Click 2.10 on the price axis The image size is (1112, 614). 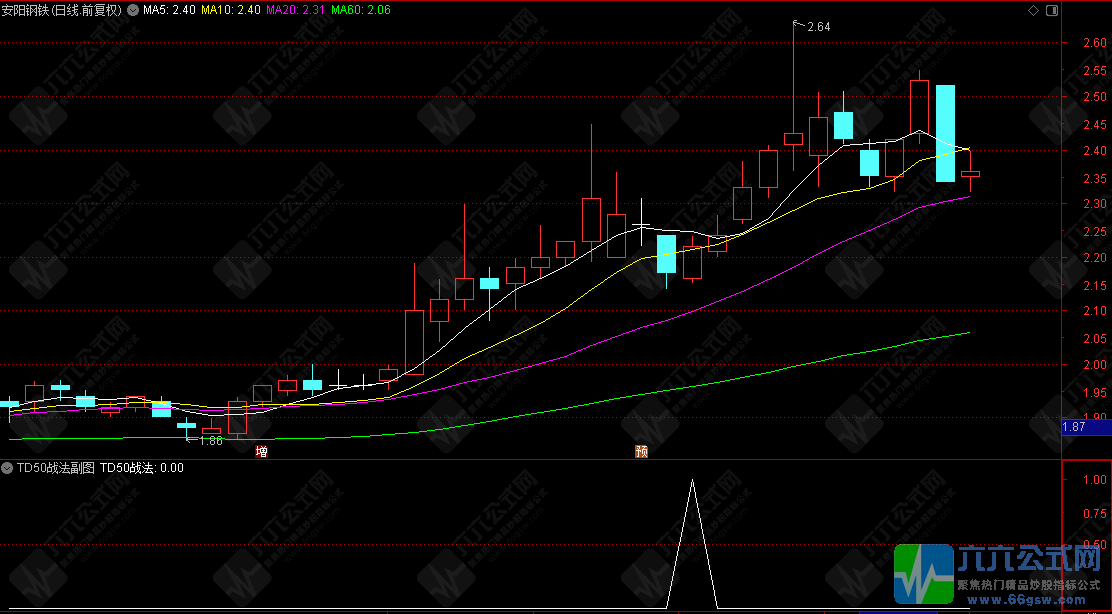(x=1095, y=311)
